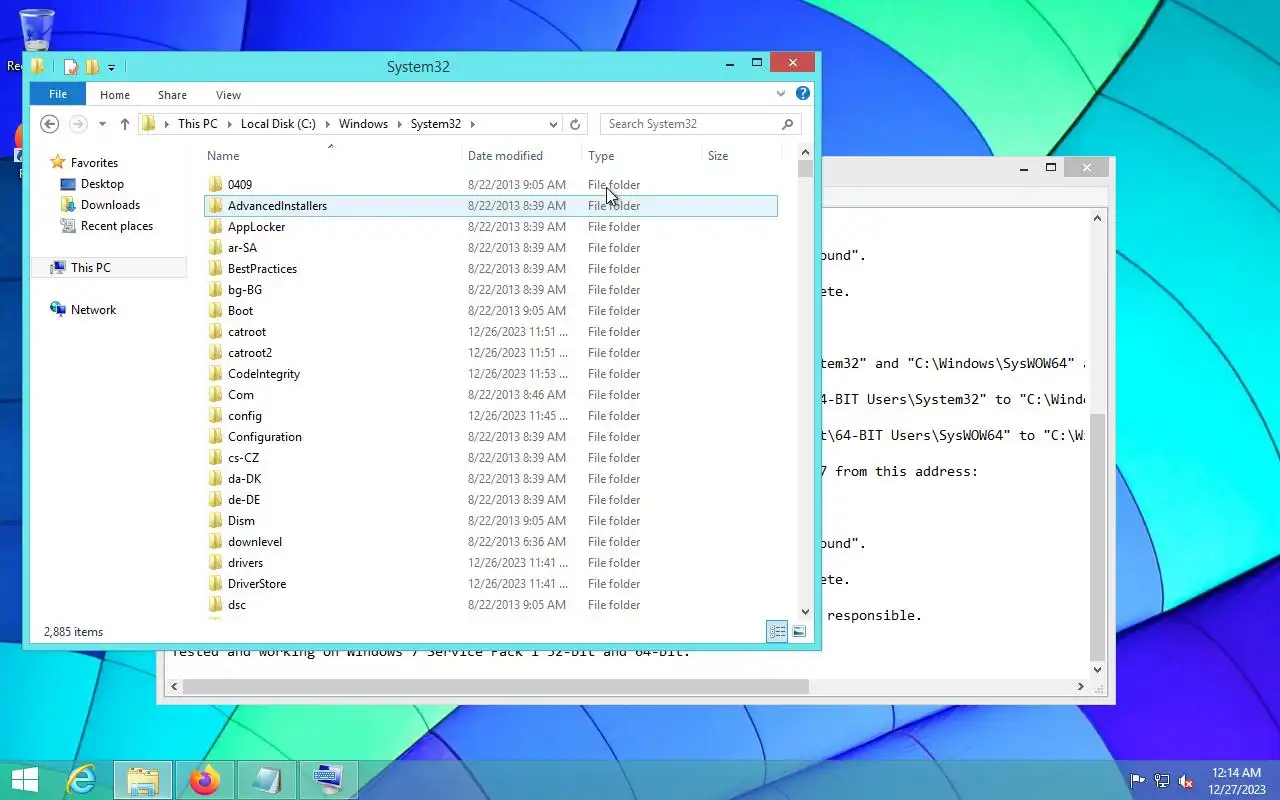Open Downloads in the navigation pane
Viewport: 1280px width, 800px height.
pos(110,205)
